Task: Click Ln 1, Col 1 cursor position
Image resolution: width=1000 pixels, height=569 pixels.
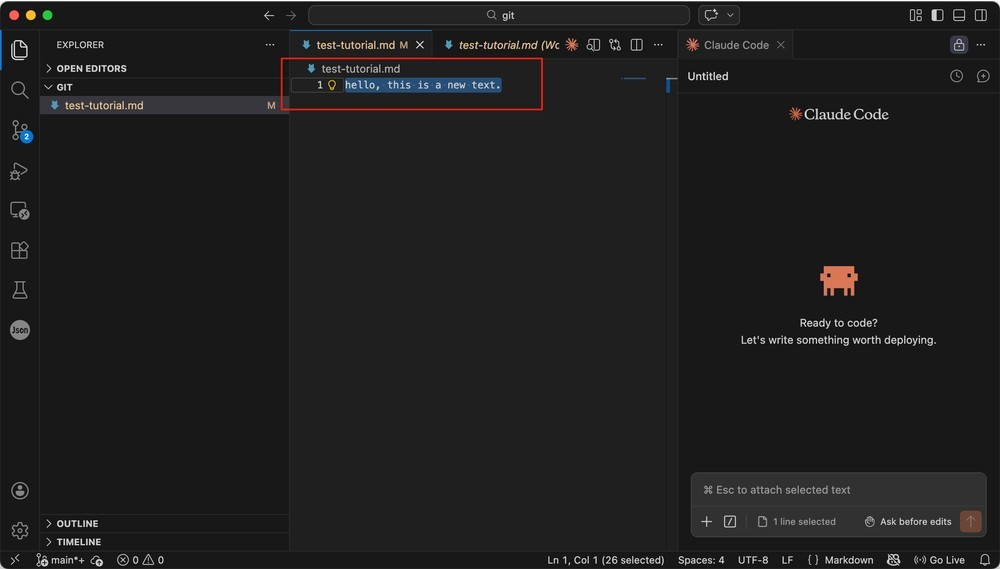Action: pos(605,560)
